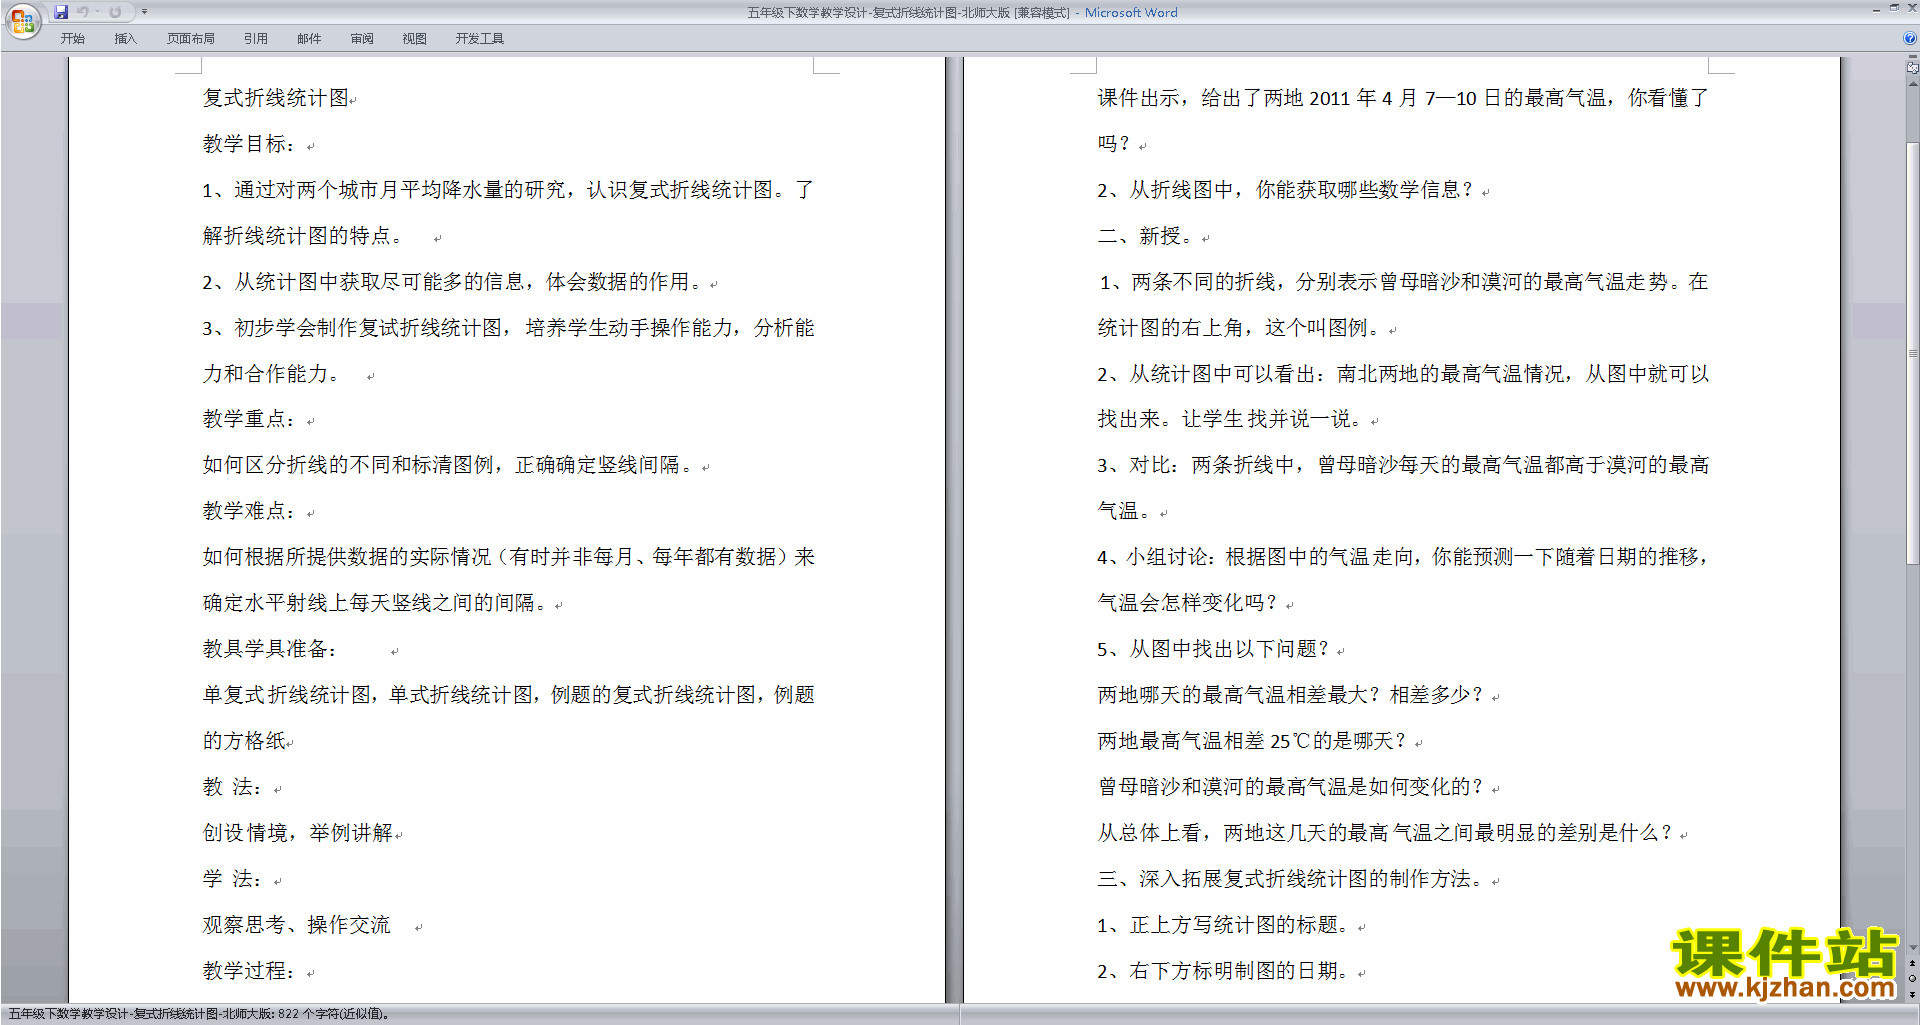Click the line 教具学具准备：
The width and height of the screenshot is (1920, 1025).
[270, 649]
